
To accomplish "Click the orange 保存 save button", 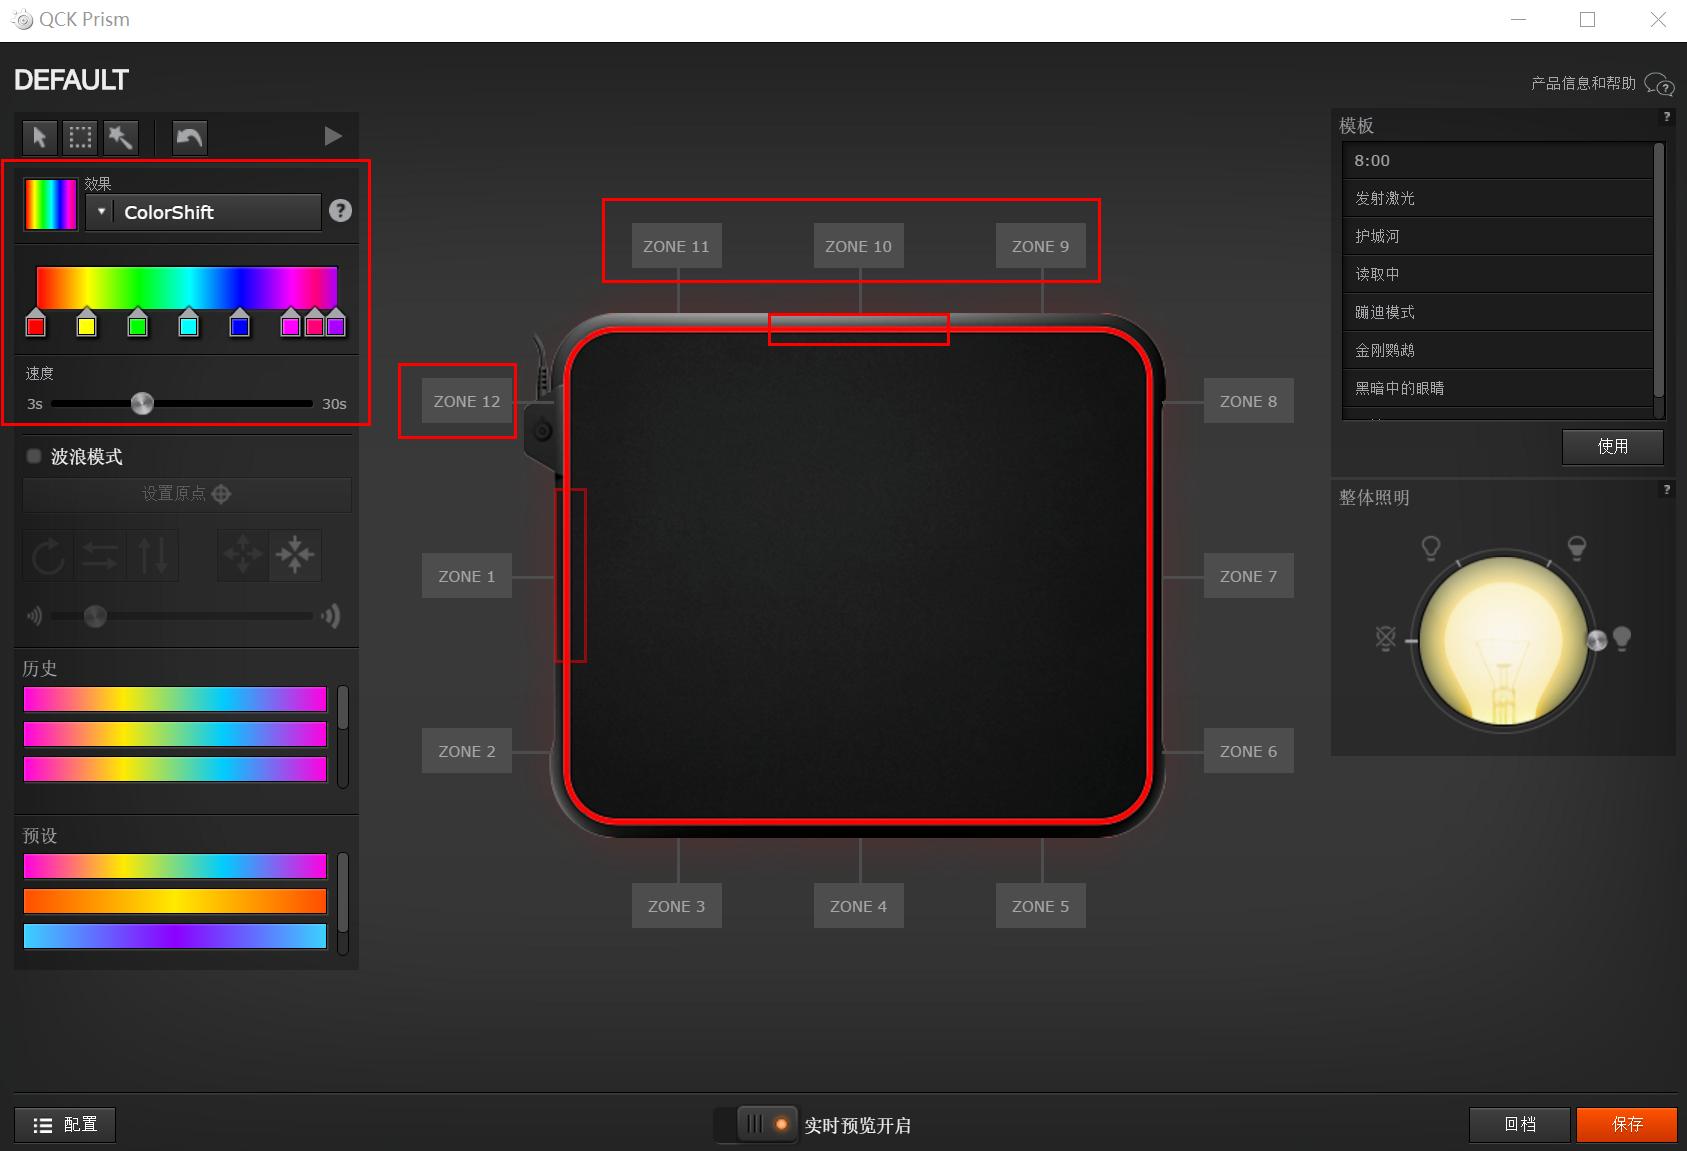I will [x=1627, y=1125].
